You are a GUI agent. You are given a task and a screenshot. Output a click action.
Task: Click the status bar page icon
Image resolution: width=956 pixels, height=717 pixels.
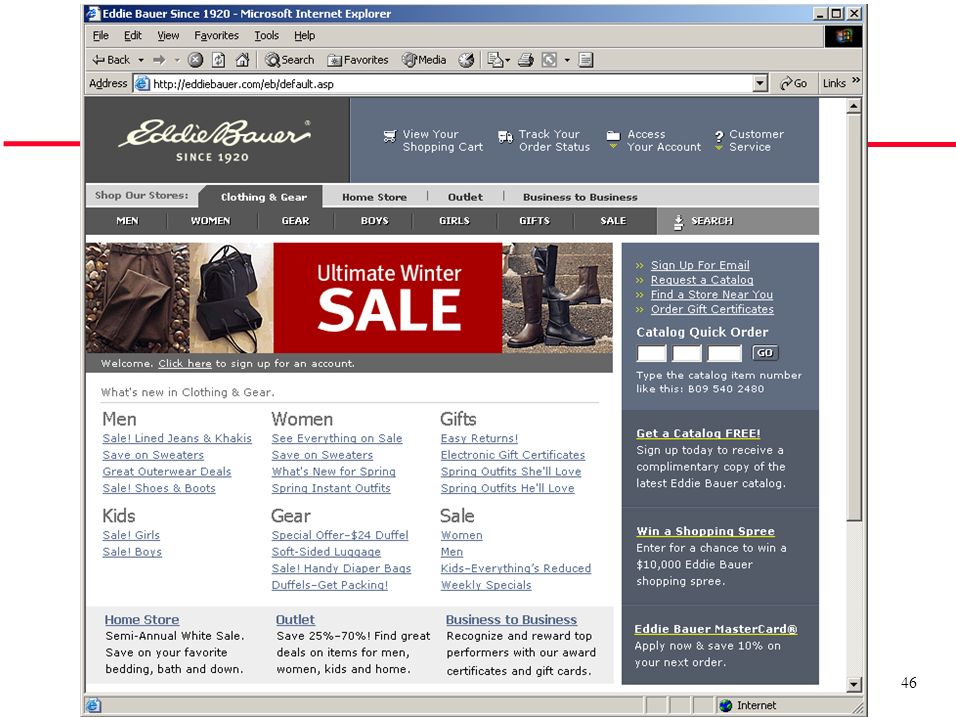[x=93, y=705]
